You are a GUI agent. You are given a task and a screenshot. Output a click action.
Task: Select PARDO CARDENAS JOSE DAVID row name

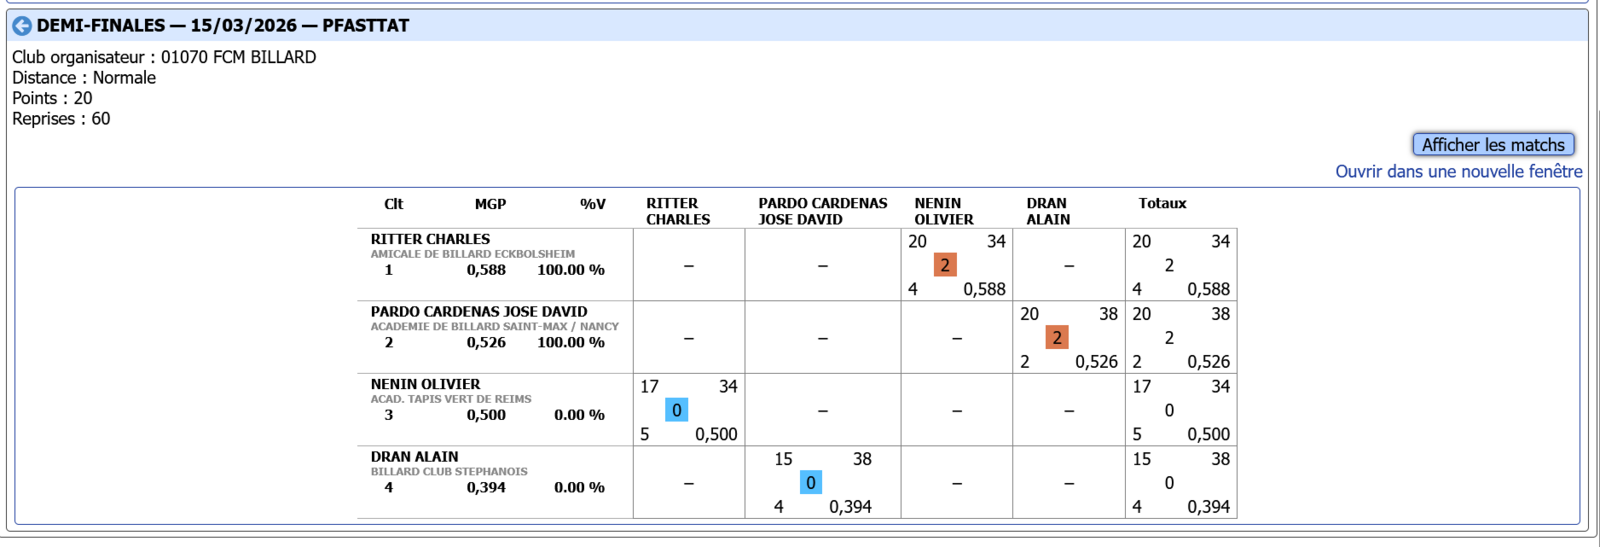click(478, 312)
